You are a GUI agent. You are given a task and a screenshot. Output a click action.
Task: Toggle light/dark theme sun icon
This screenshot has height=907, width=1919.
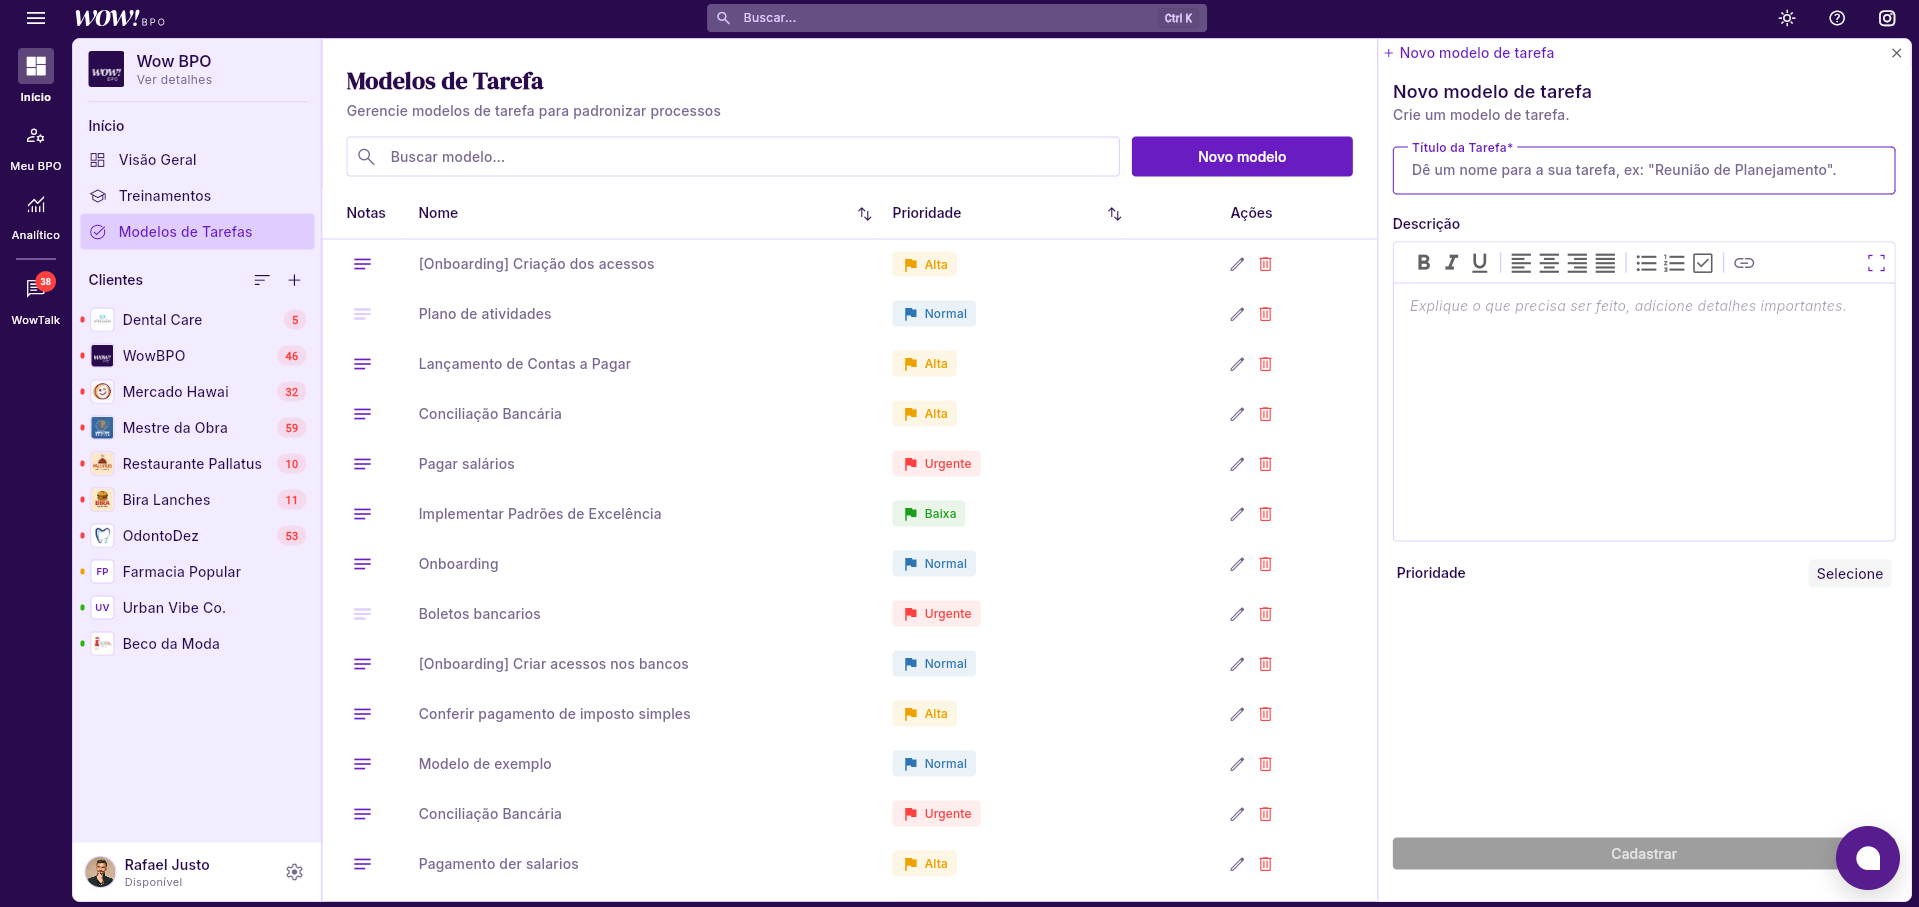[x=1787, y=18]
